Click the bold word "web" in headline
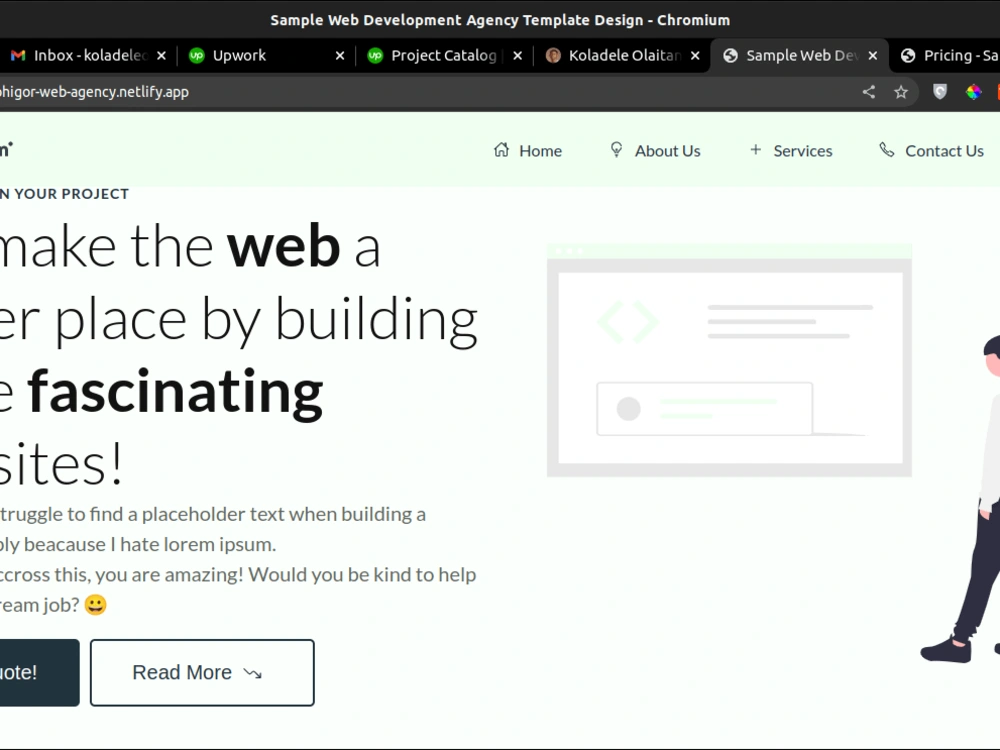 pyautogui.click(x=284, y=246)
